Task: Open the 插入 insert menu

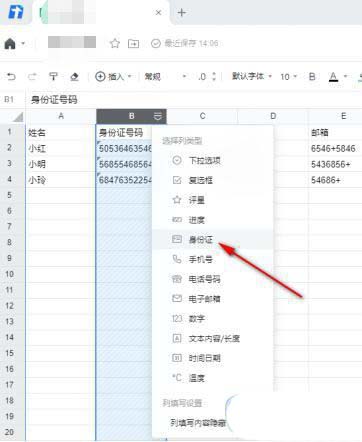Action: coord(113,77)
